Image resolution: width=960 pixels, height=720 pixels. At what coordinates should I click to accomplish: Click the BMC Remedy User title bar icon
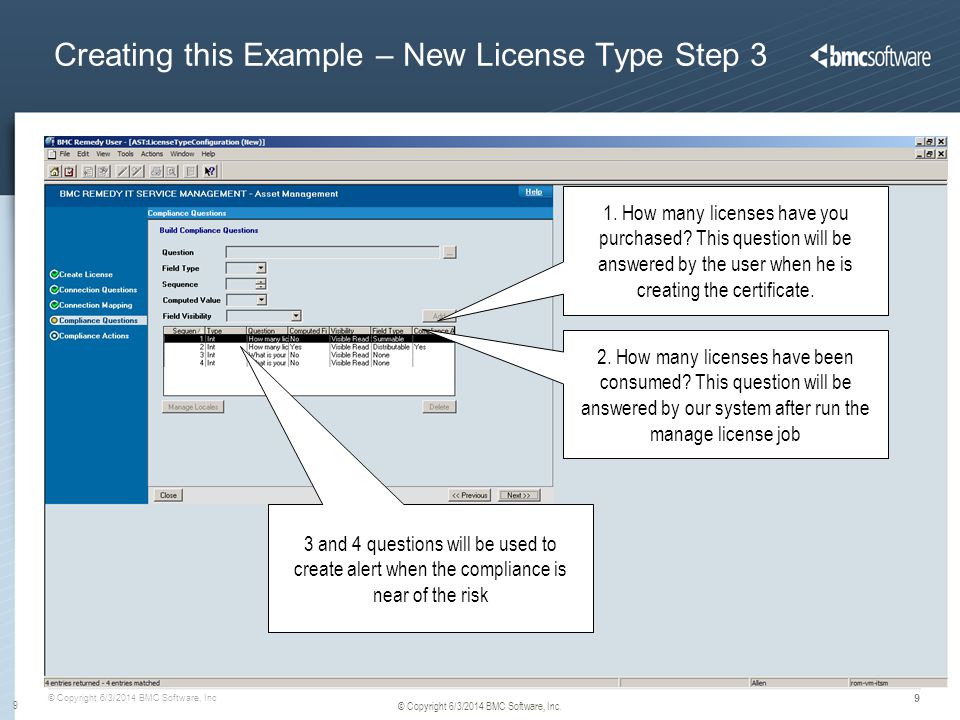coord(50,141)
